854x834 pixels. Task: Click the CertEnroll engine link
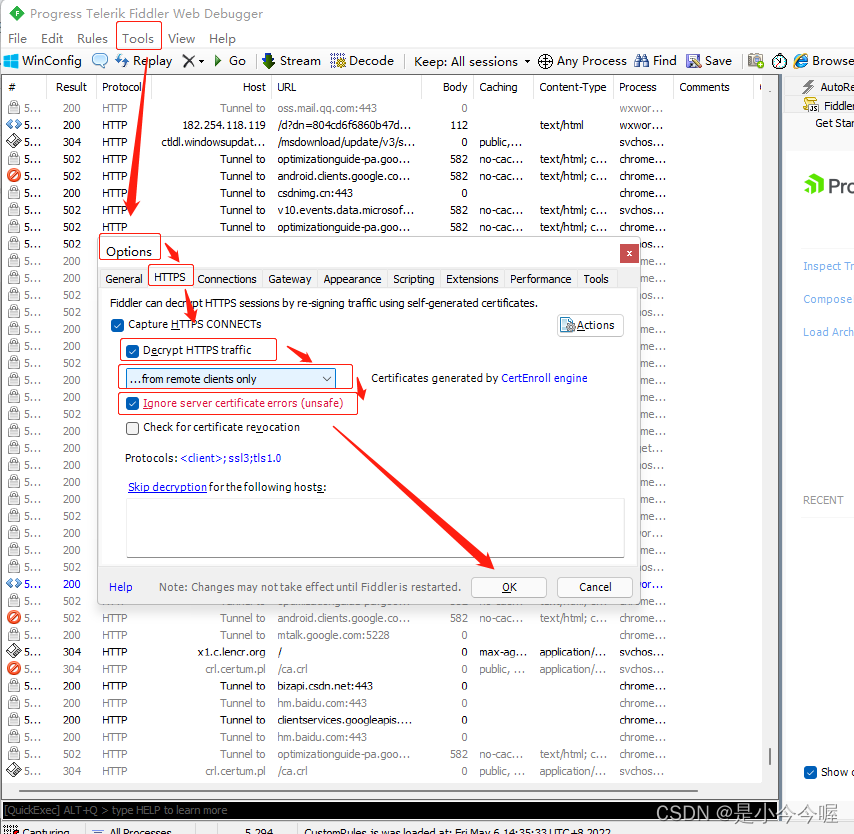(544, 378)
